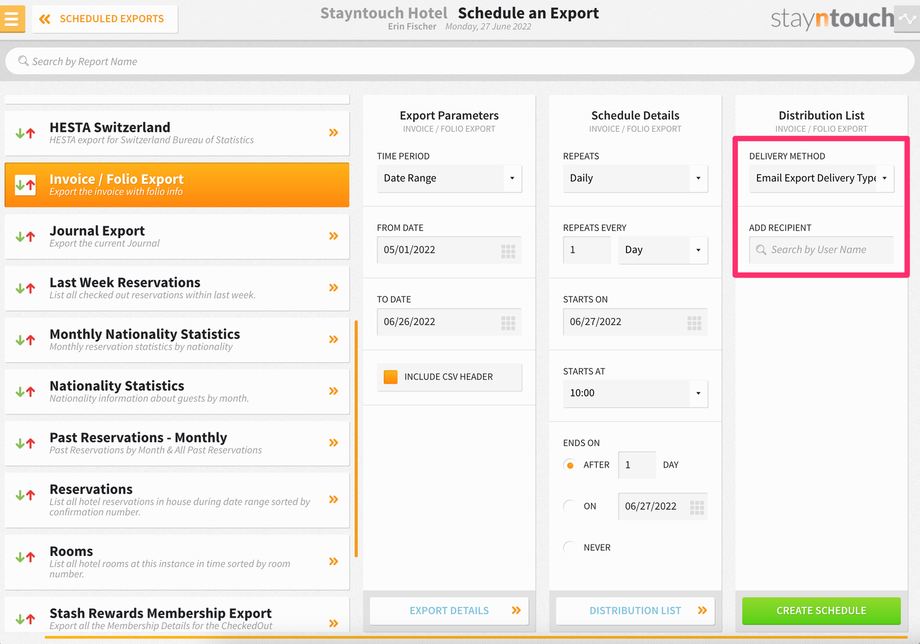920x644 pixels.
Task: Click Stash Rewards Membership Export chevron arrows
Action: 333,623
